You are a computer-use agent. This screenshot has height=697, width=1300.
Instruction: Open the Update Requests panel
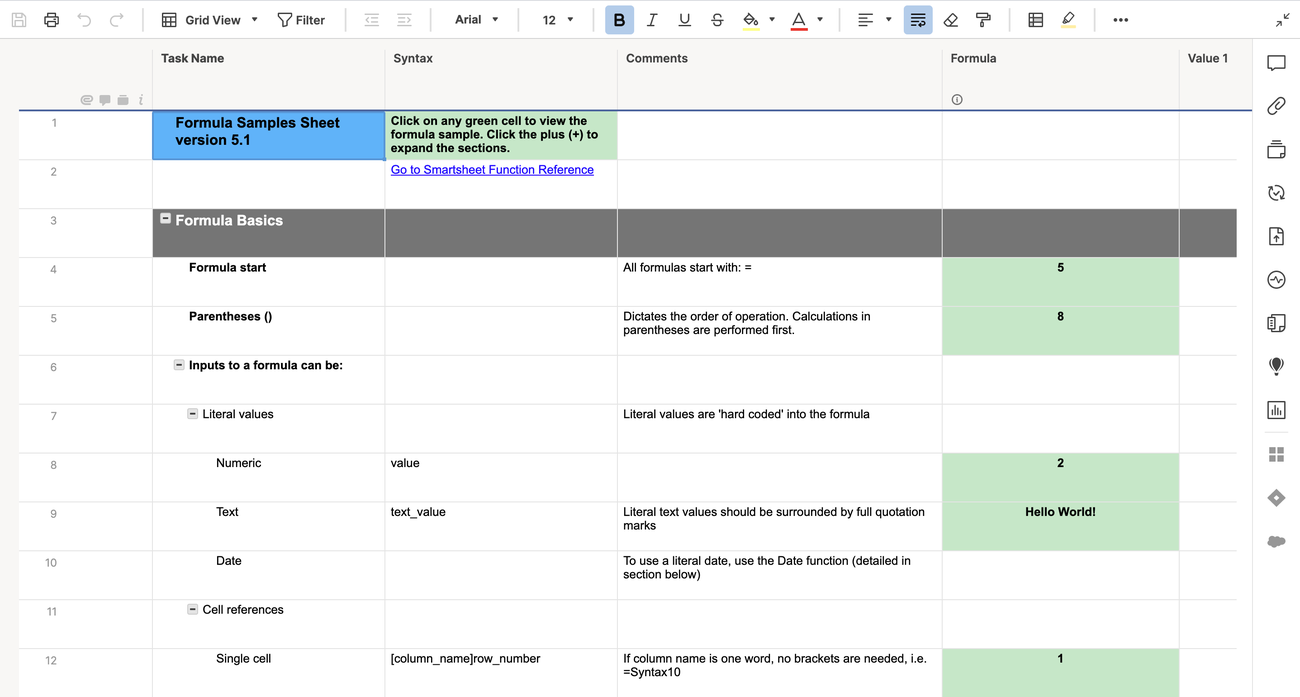tap(1276, 192)
